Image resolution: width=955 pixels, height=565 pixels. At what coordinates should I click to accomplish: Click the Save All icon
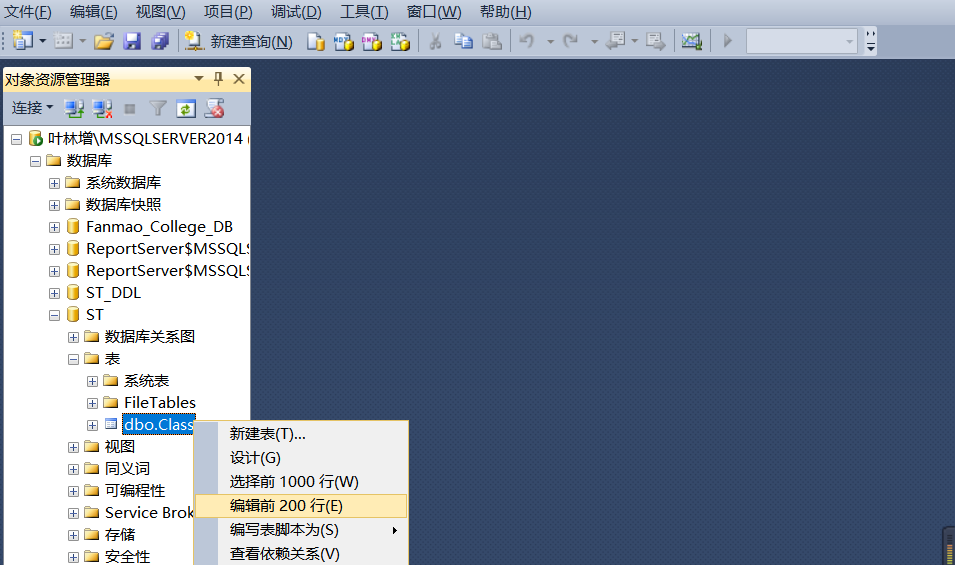[x=160, y=41]
